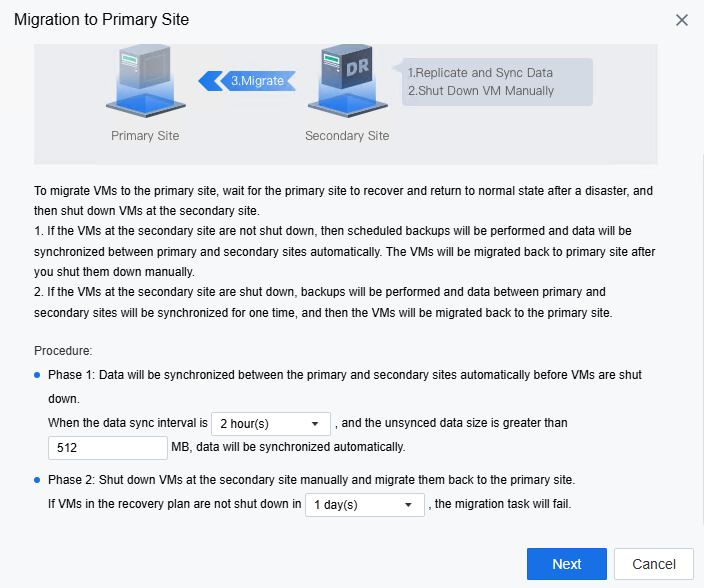Focus the unsynced data size field
The image size is (704, 588).
click(108, 448)
